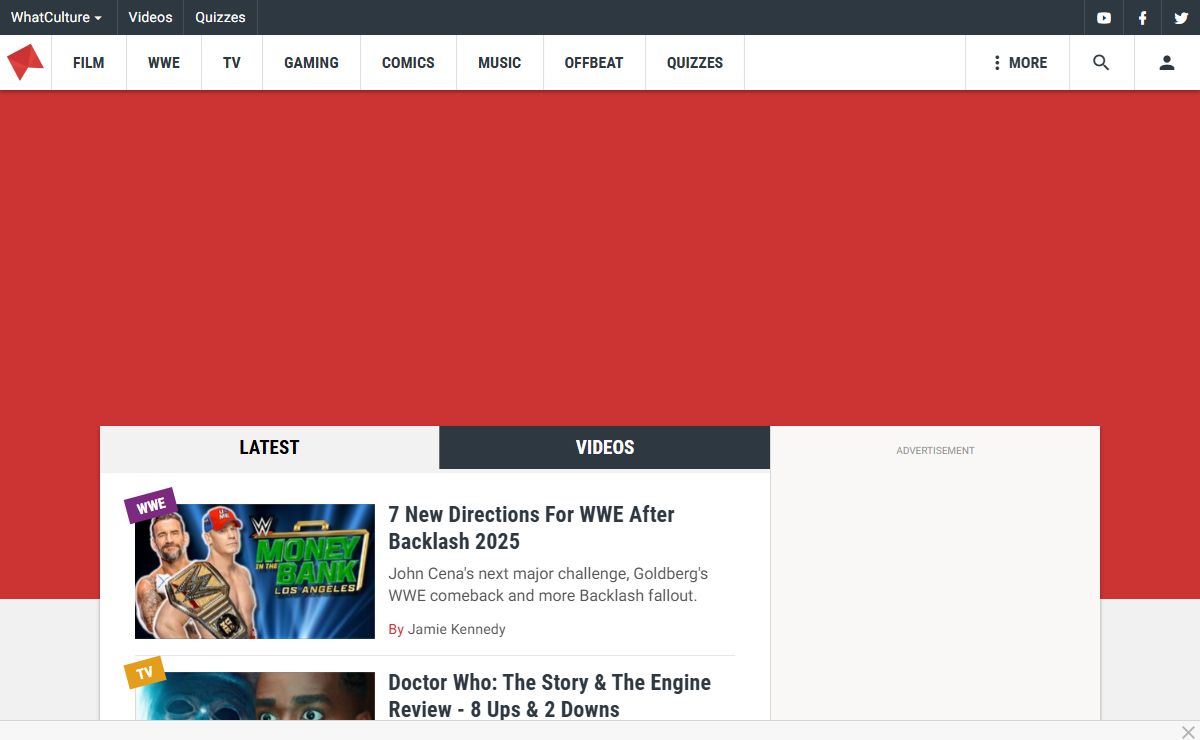
Task: Close the bottom ad bar with X
Action: (x=1188, y=732)
